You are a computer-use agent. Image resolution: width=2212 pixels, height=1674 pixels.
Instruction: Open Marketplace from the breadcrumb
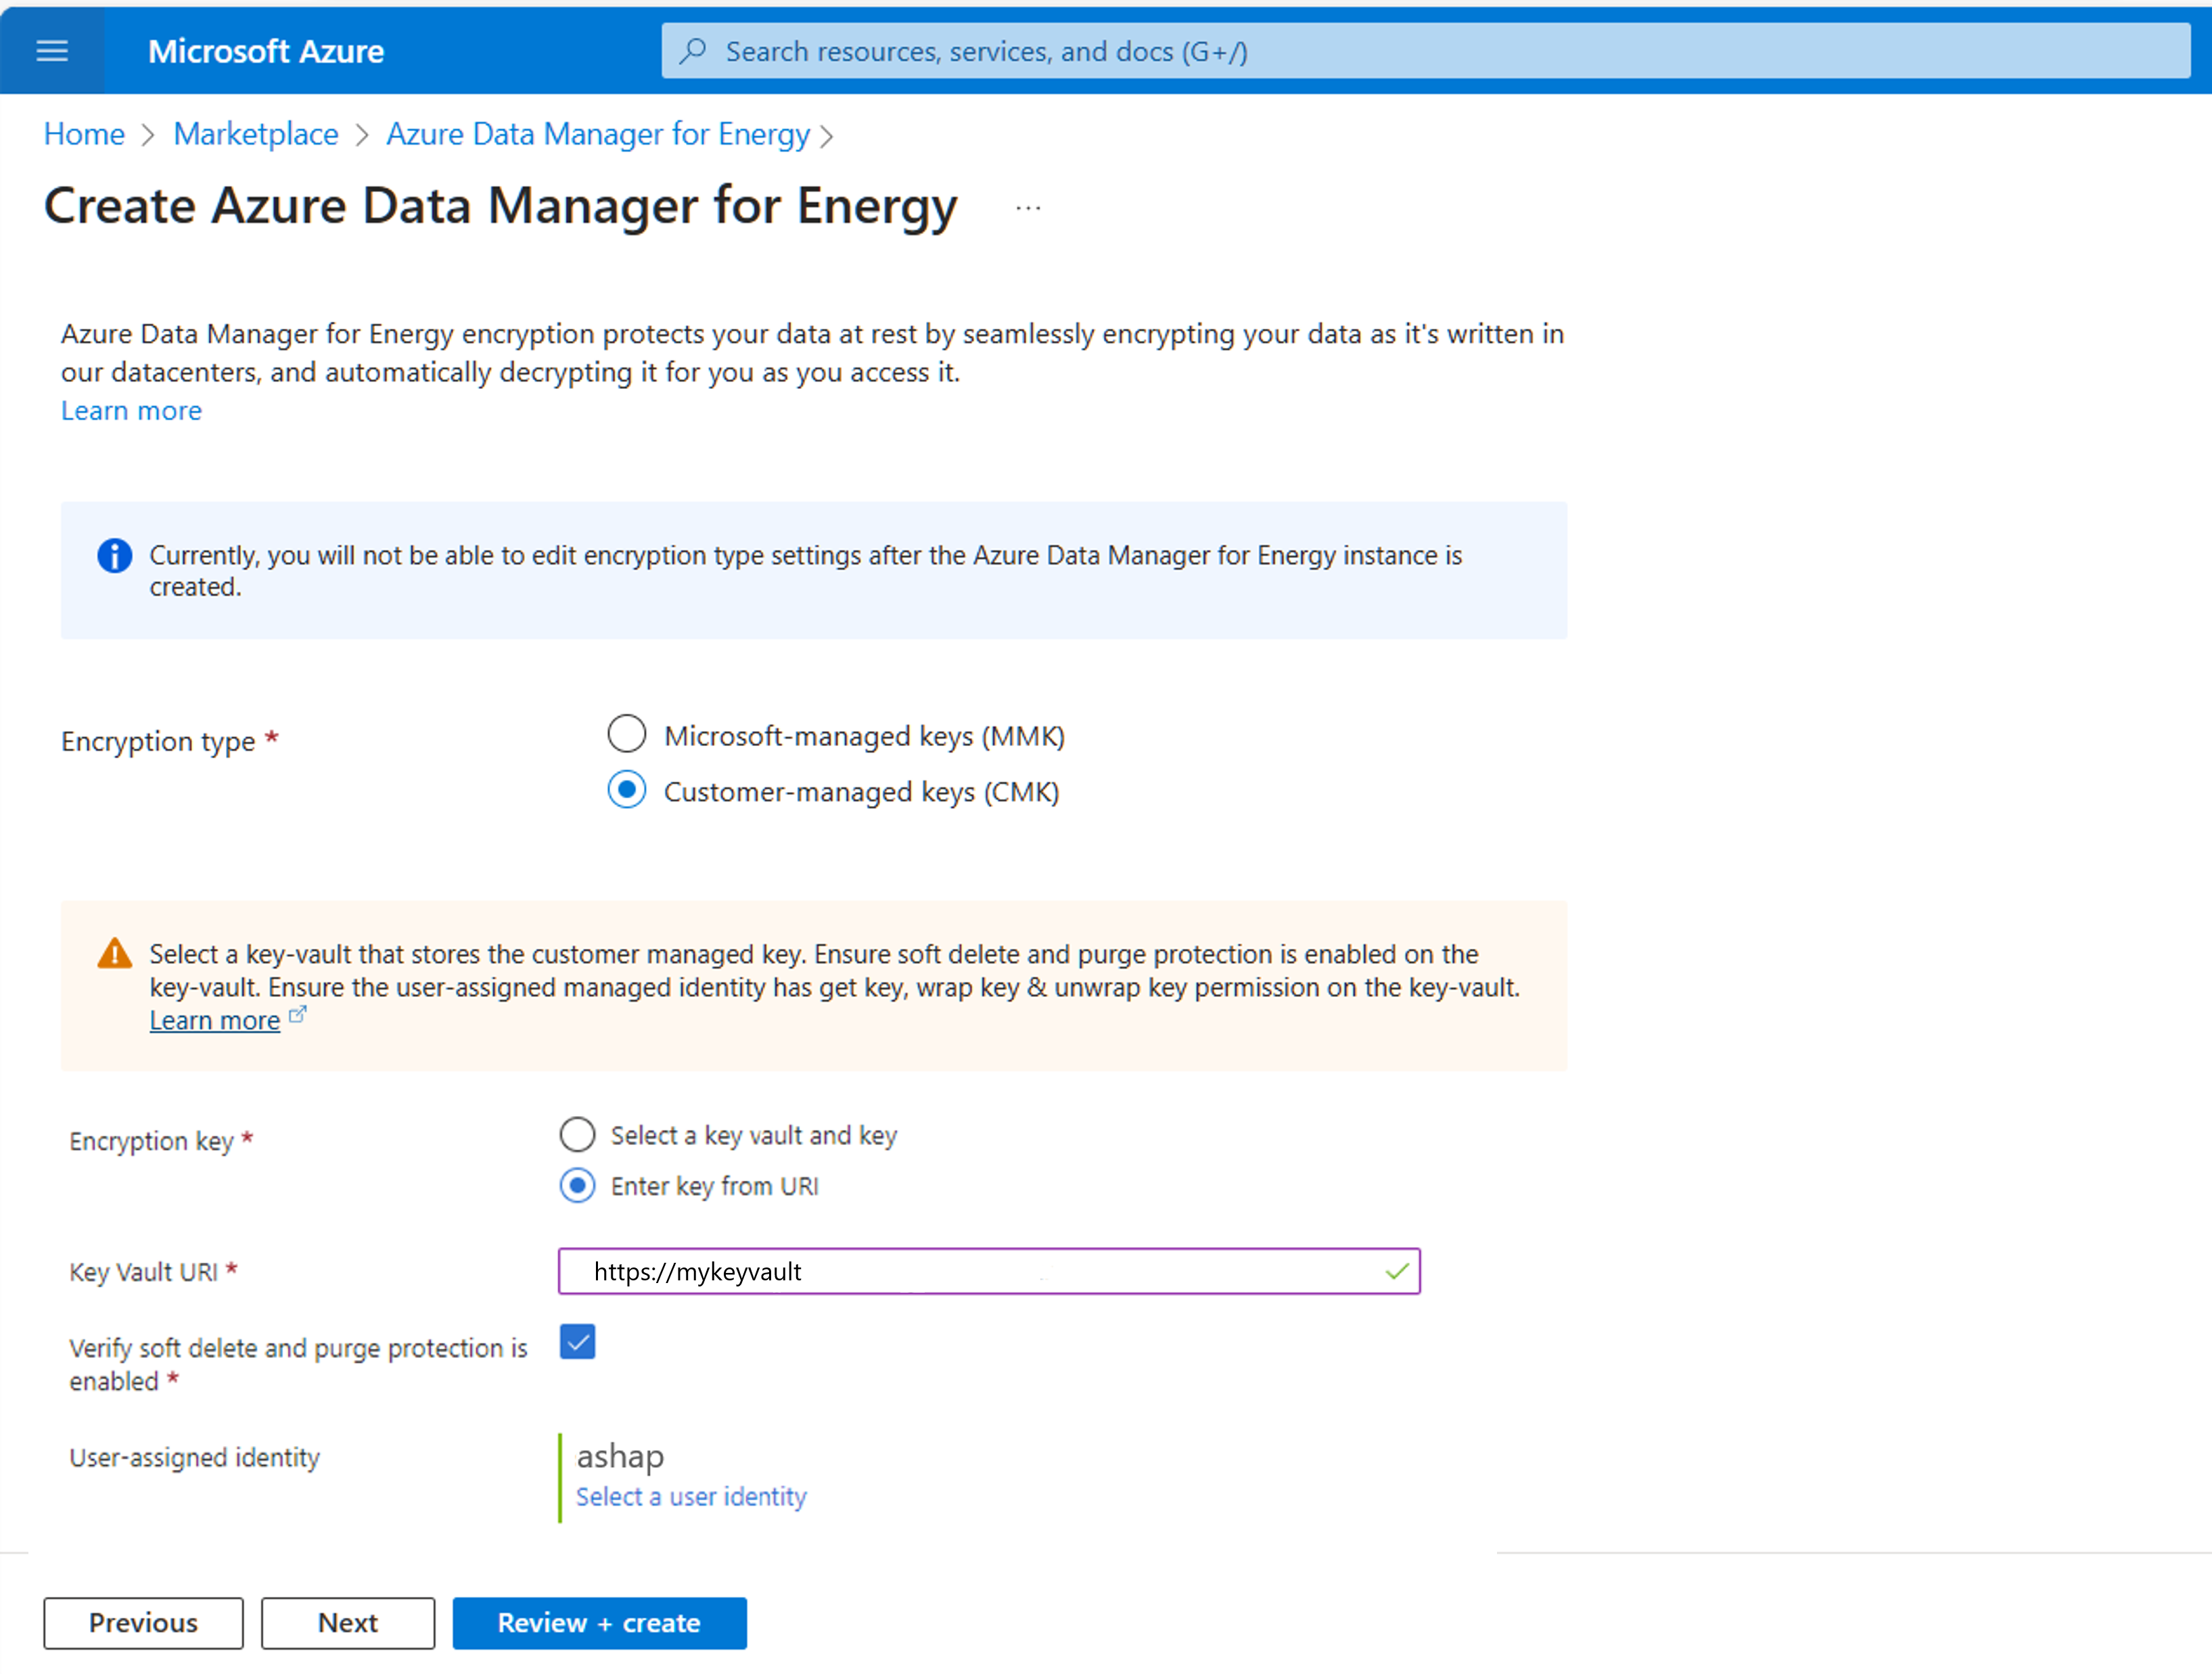point(256,133)
